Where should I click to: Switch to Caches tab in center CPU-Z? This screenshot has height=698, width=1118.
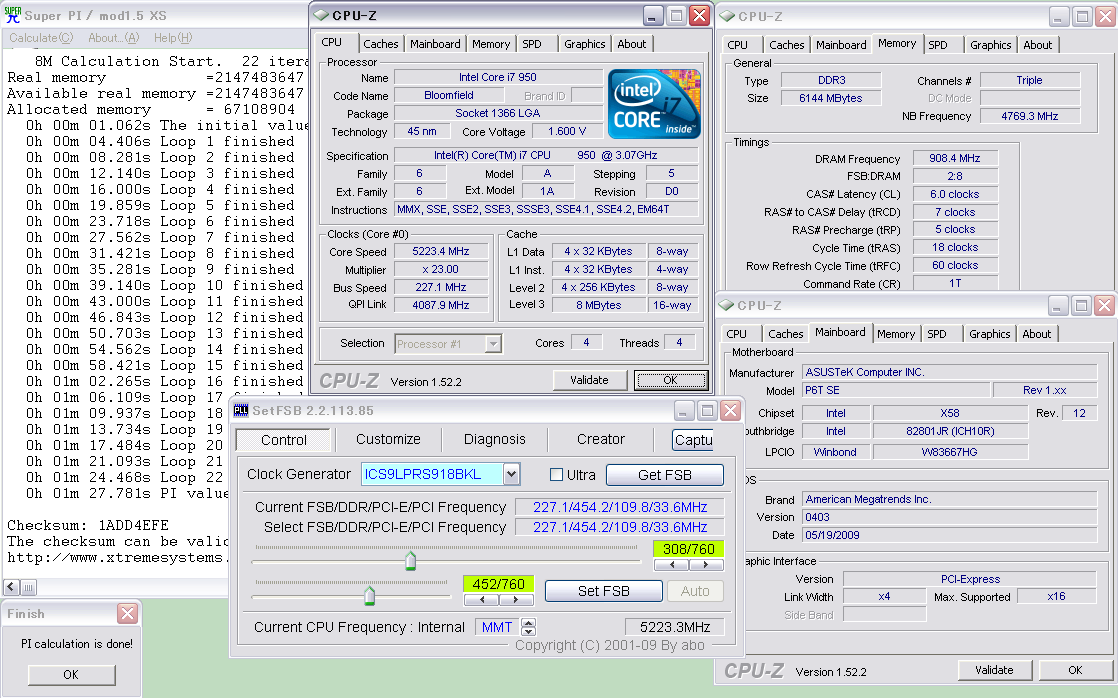click(x=381, y=43)
